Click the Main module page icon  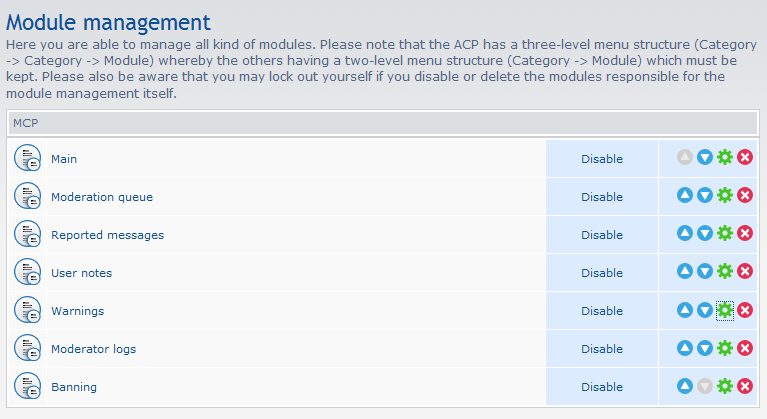click(26, 159)
